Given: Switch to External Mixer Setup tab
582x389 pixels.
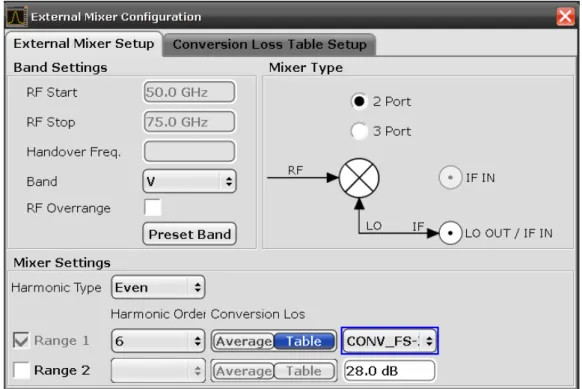Looking at the screenshot, I should click(84, 44).
